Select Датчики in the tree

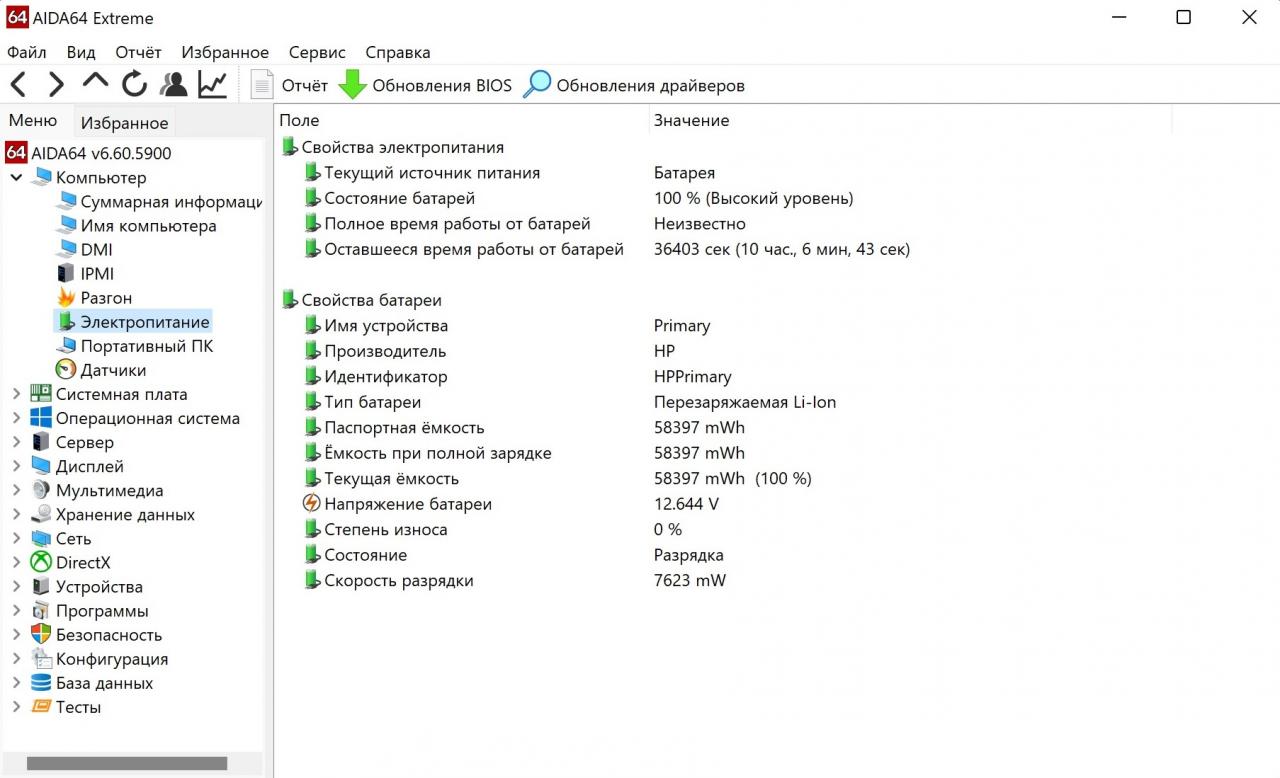(113, 370)
